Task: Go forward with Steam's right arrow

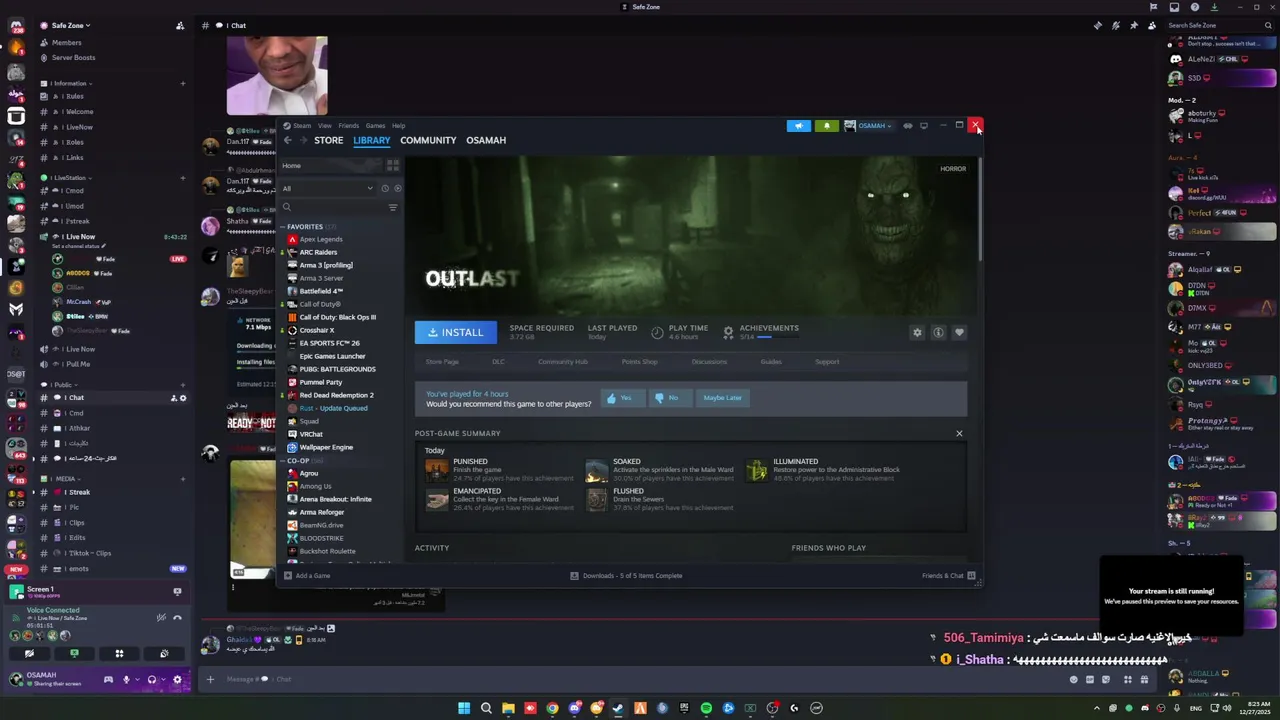Action: pyautogui.click(x=303, y=140)
